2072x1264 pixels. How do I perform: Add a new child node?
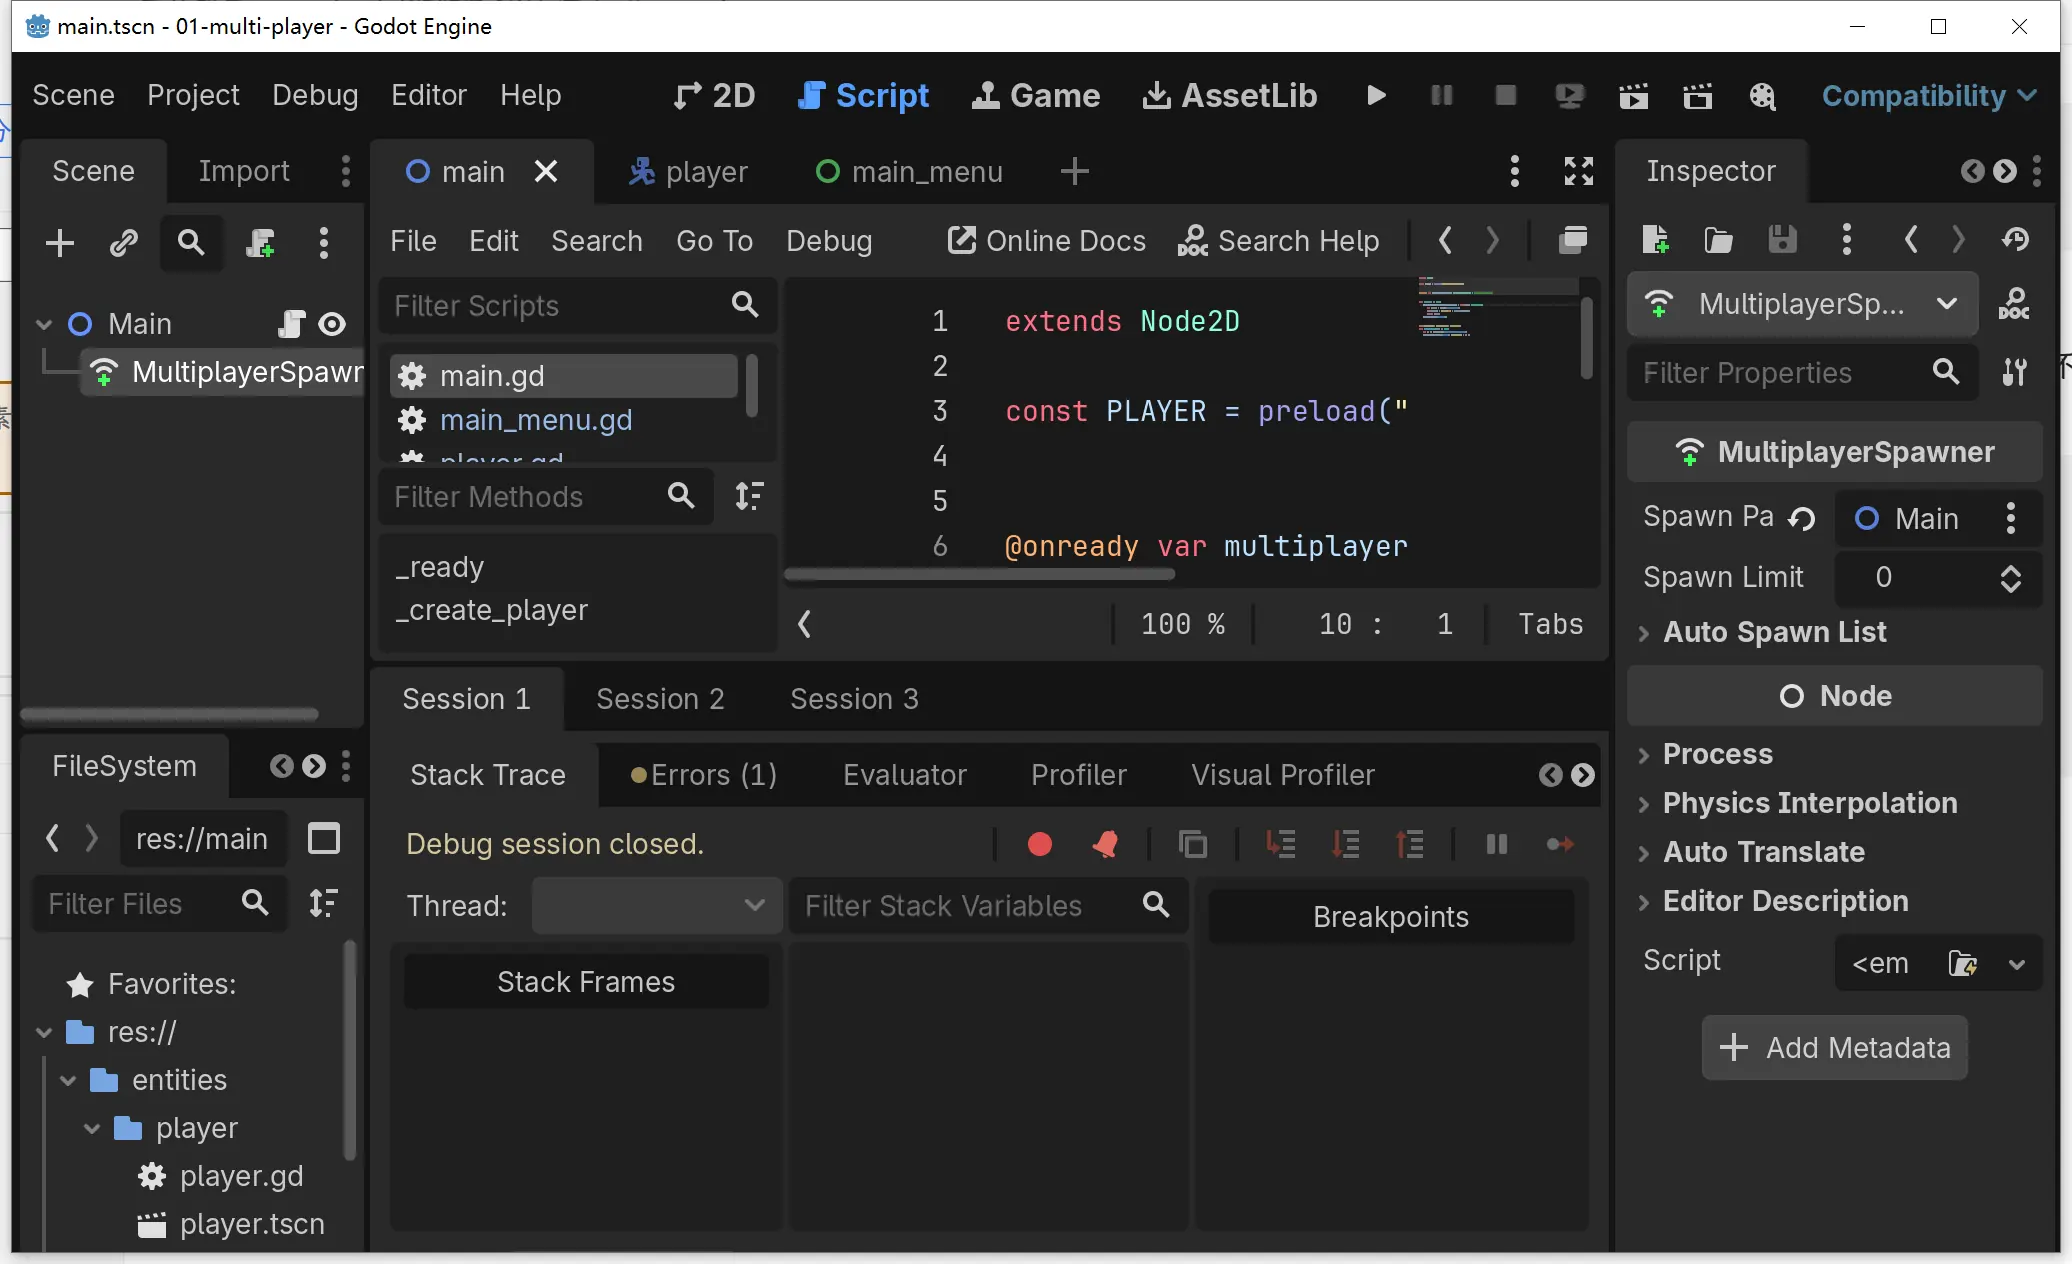click(x=60, y=243)
